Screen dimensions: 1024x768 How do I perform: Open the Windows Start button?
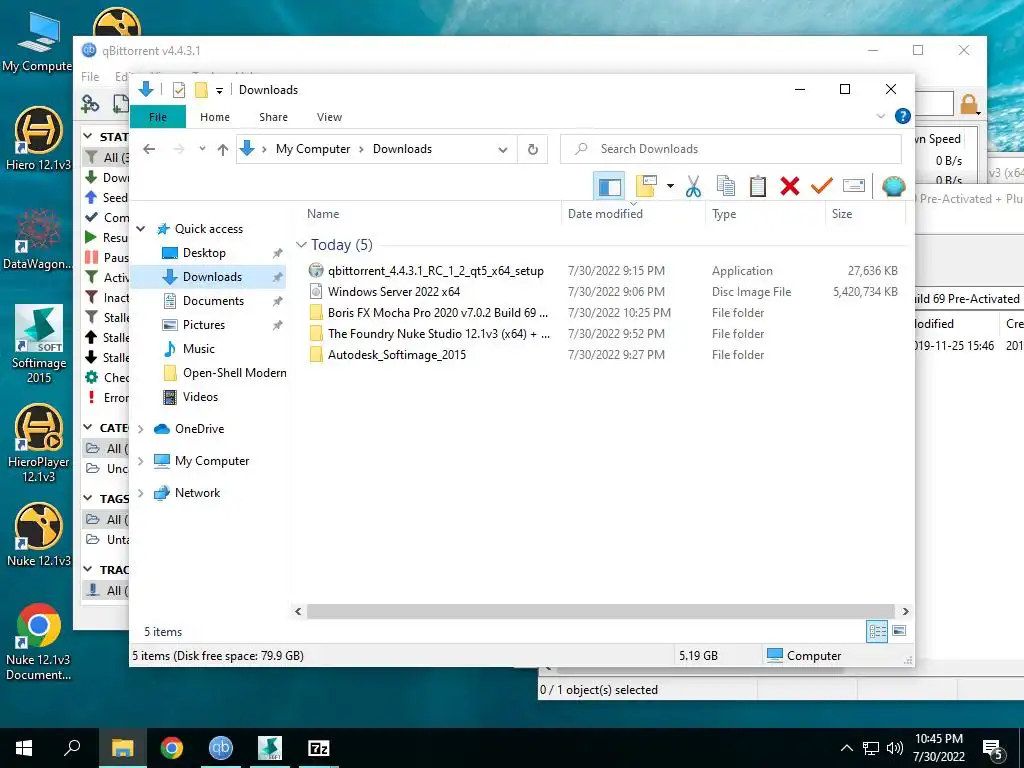24,748
